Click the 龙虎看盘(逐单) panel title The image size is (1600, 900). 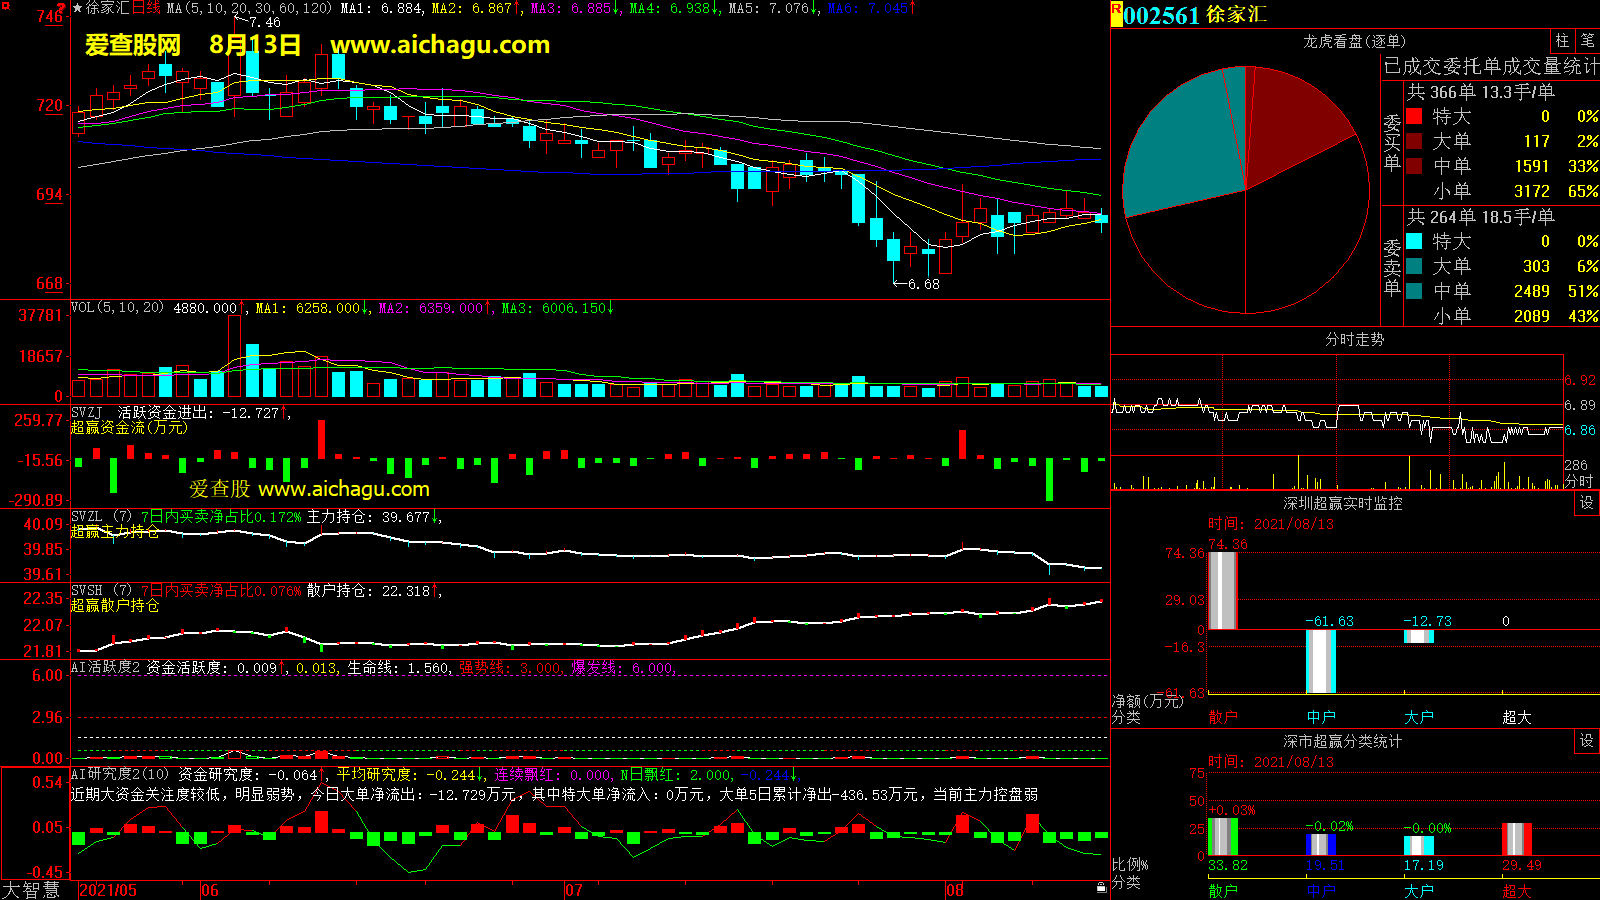[x=1353, y=41]
